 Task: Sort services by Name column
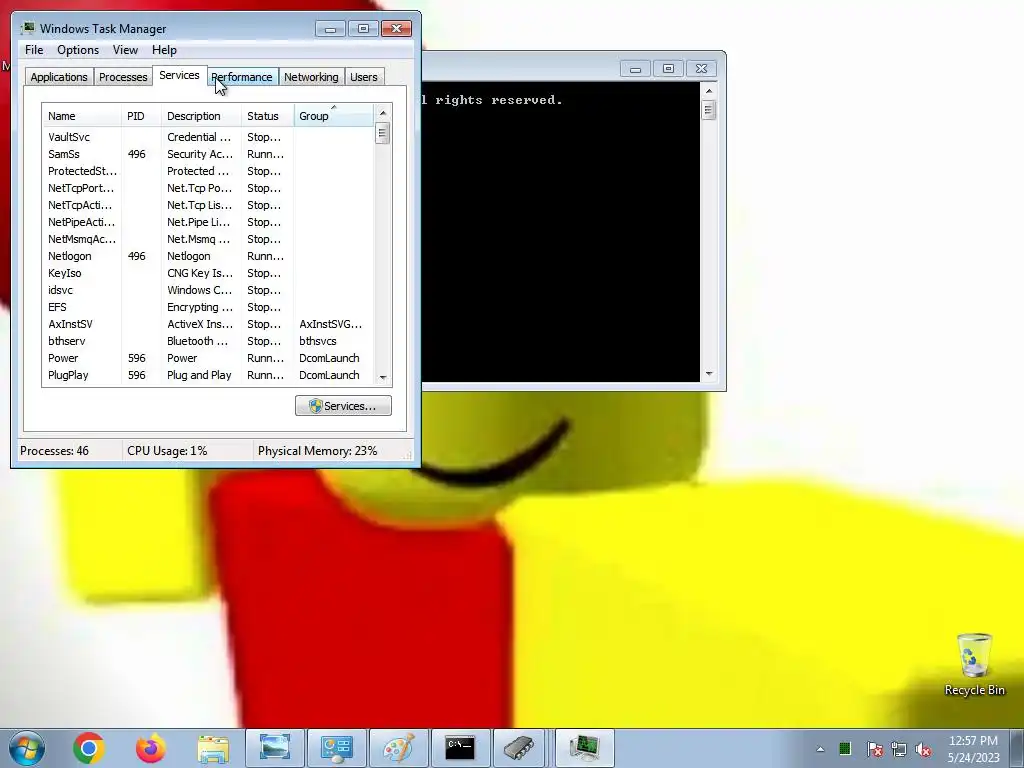click(82, 116)
